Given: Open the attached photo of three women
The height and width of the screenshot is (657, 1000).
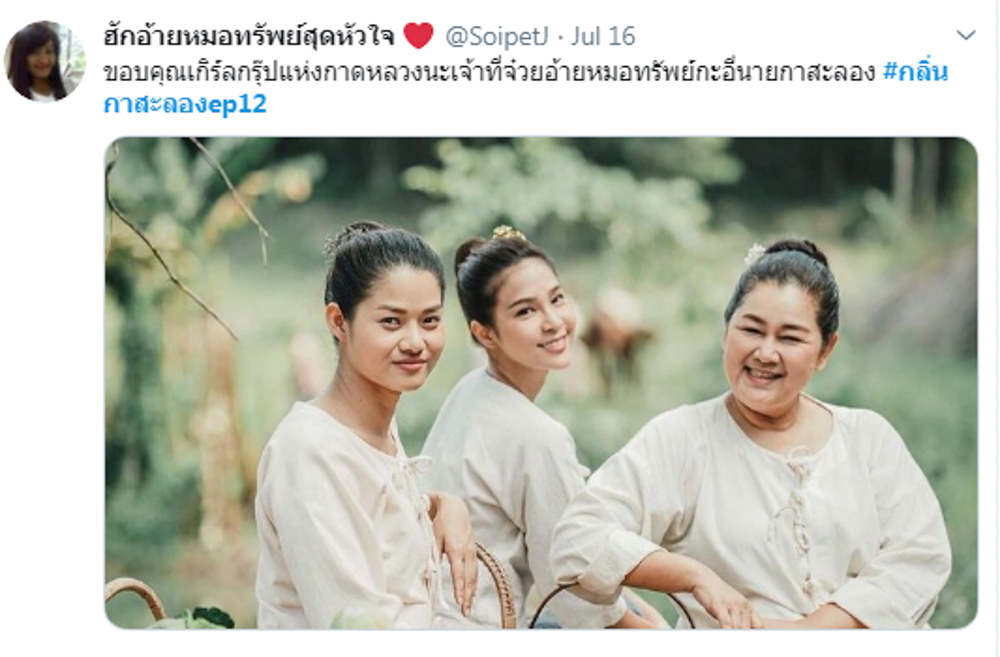Looking at the screenshot, I should [x=541, y=383].
